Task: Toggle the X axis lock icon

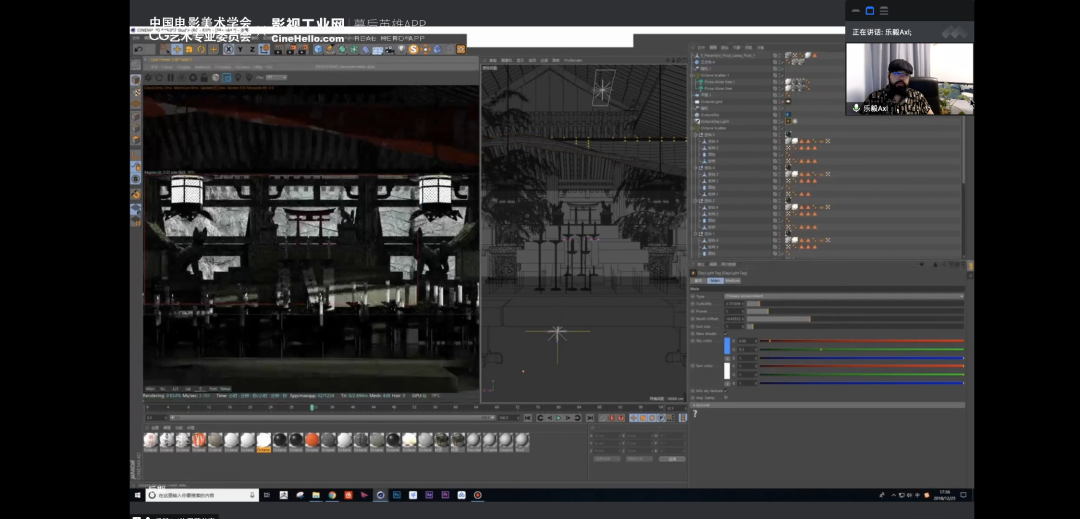Action: tap(228, 49)
